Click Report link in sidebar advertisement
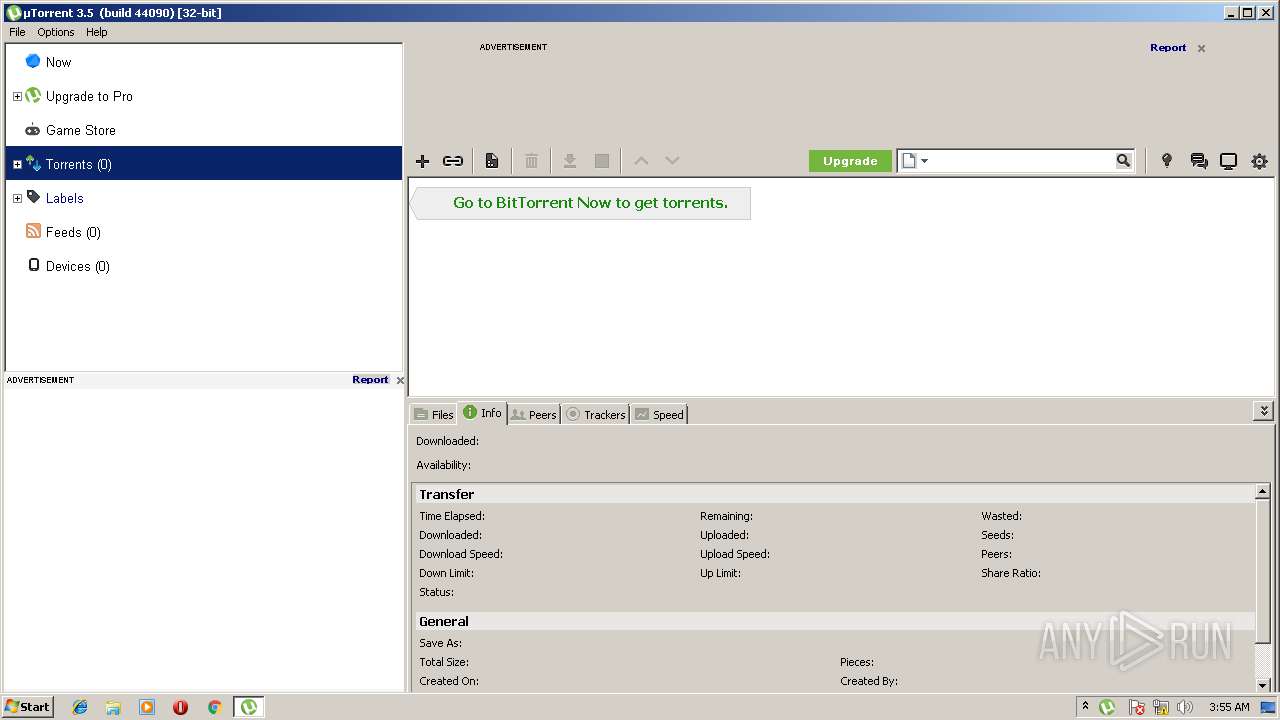The image size is (1280, 720). [370, 380]
